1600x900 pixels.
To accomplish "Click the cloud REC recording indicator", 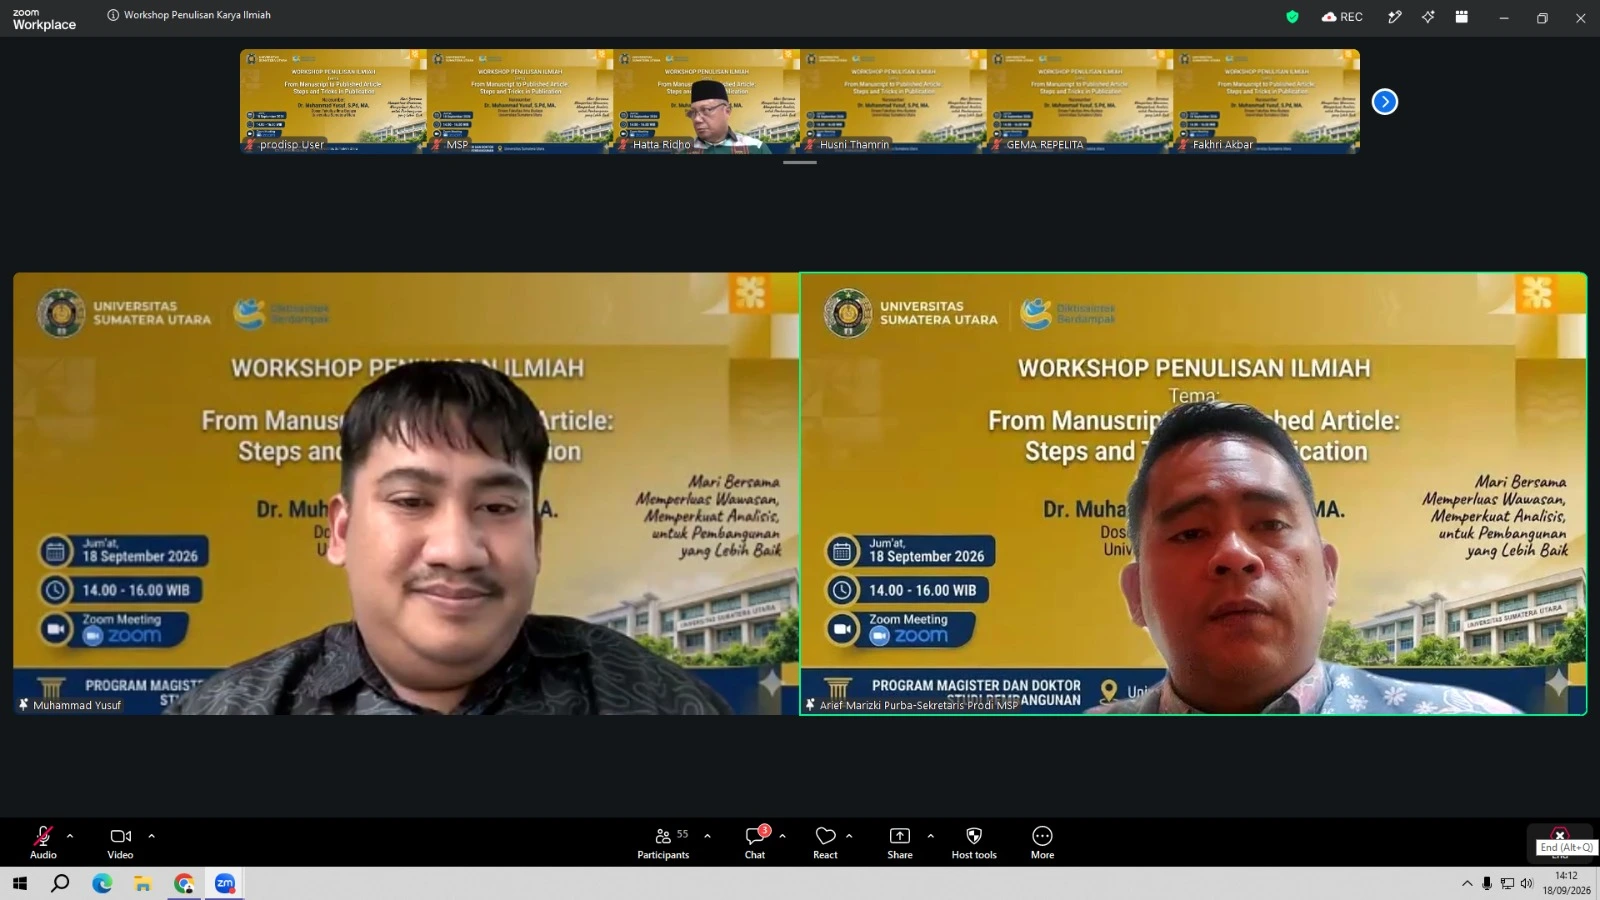I will click(x=1342, y=17).
